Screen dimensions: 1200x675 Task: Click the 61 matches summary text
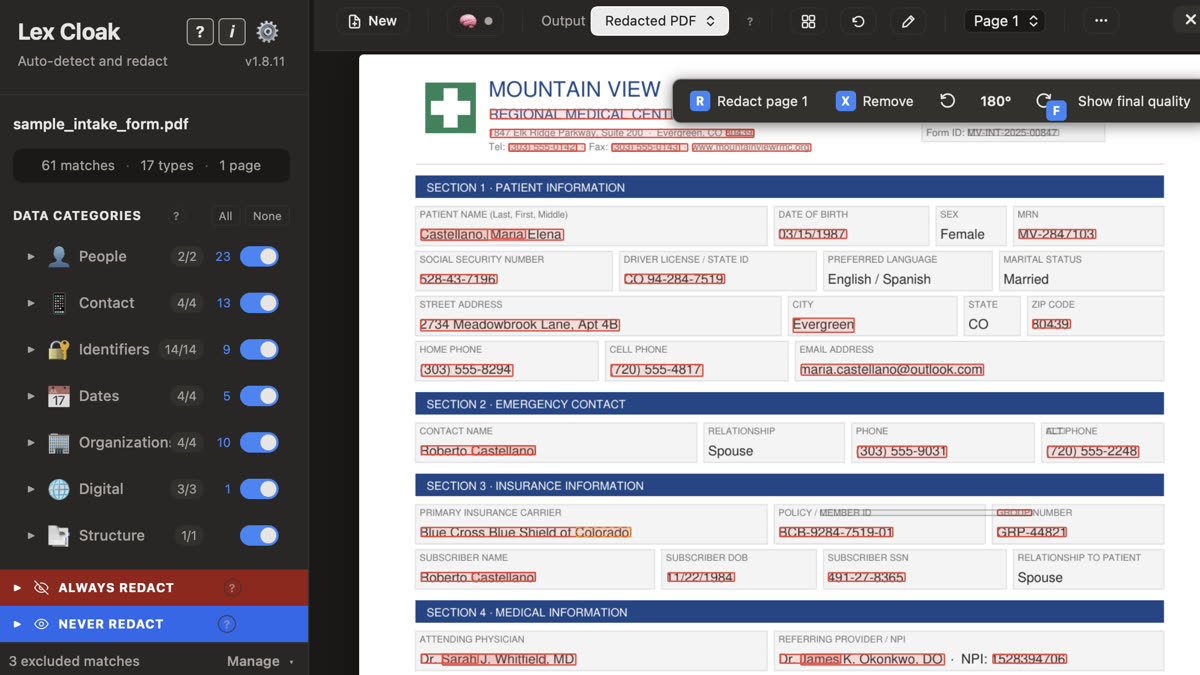point(78,166)
